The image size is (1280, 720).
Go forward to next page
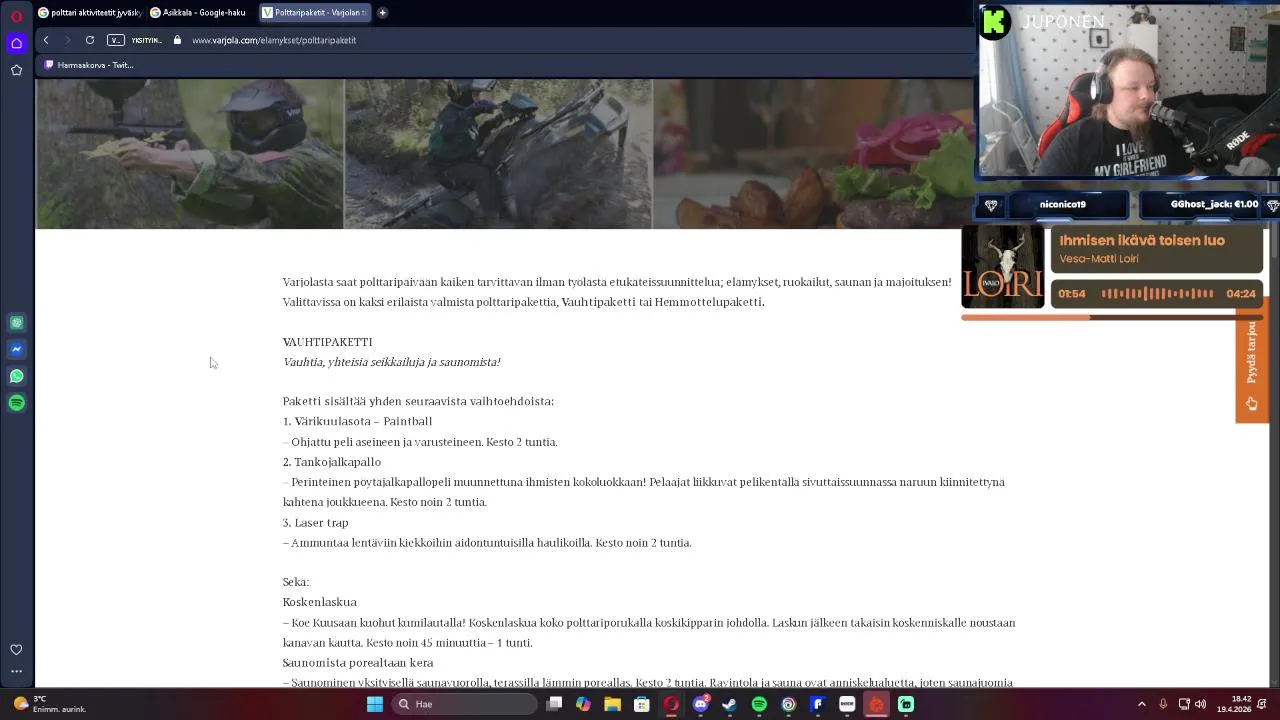pyautogui.click(x=68, y=40)
